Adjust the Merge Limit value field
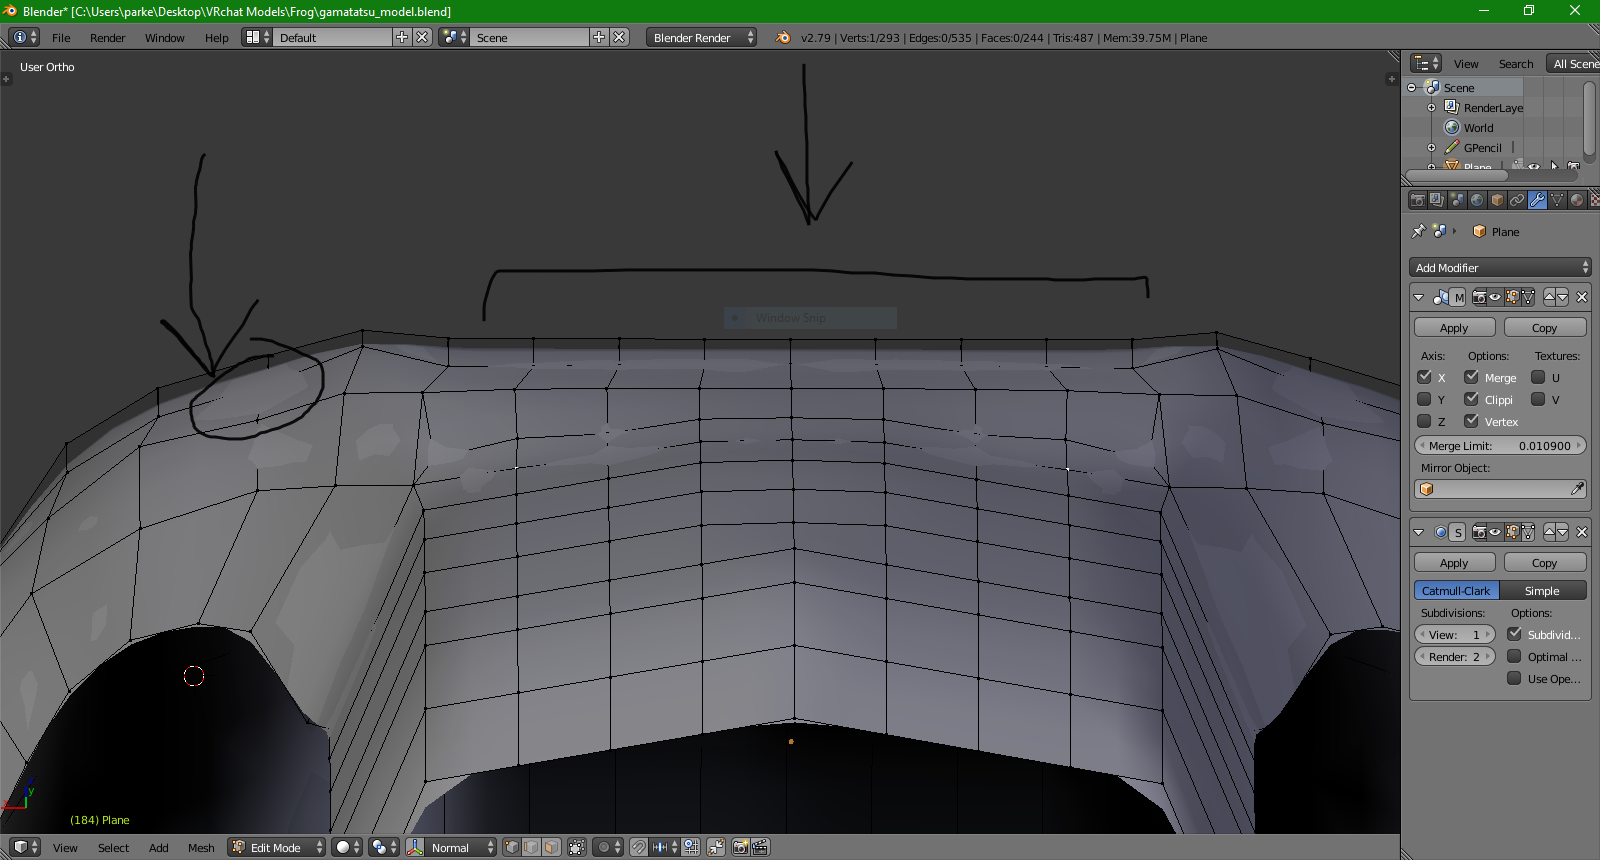The image size is (1600, 860). [x=1500, y=445]
